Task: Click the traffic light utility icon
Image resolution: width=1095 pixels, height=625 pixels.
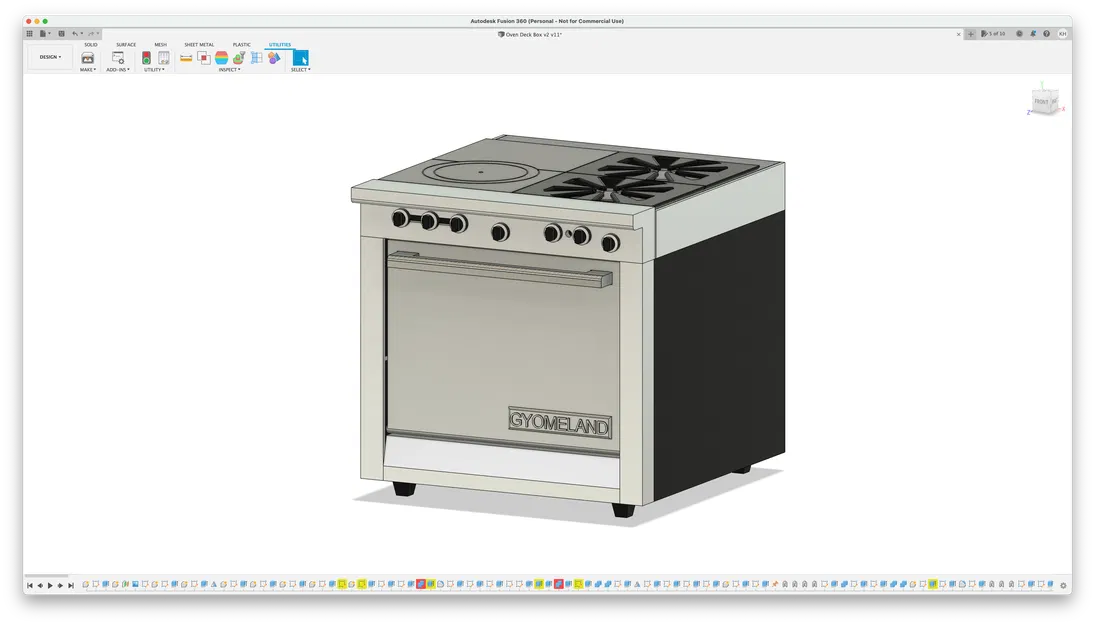Action: (x=146, y=58)
